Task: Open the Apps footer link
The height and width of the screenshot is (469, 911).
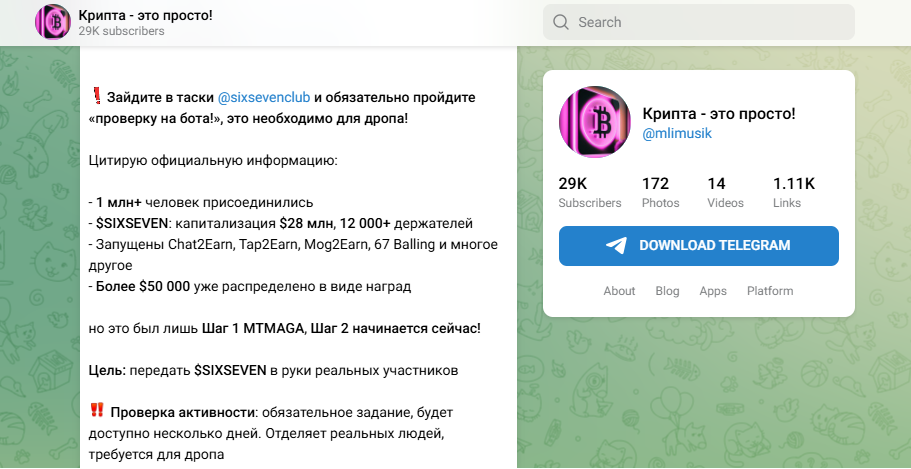Action: tap(713, 291)
